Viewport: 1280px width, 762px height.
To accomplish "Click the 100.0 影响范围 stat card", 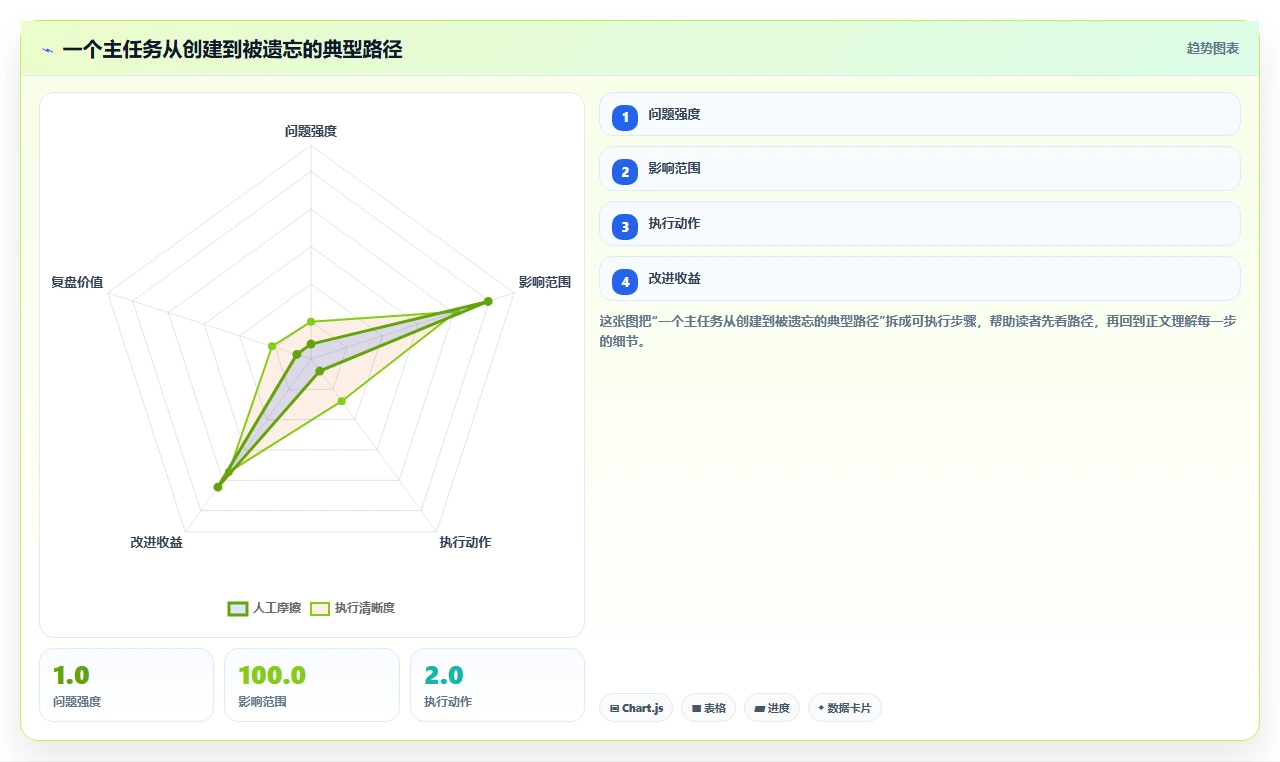I will point(312,685).
